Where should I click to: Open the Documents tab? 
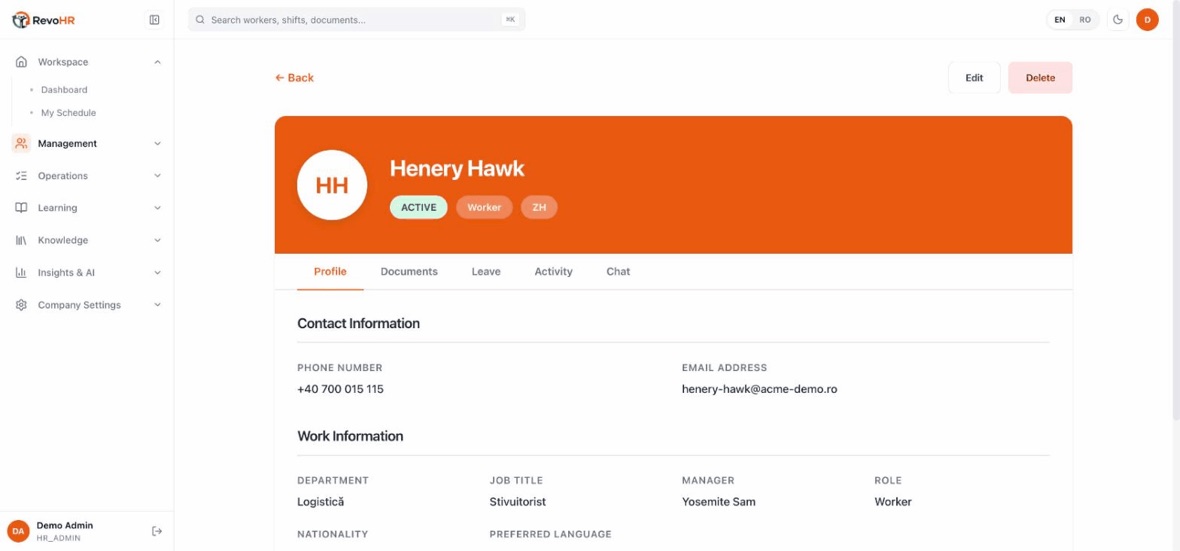[x=409, y=272]
